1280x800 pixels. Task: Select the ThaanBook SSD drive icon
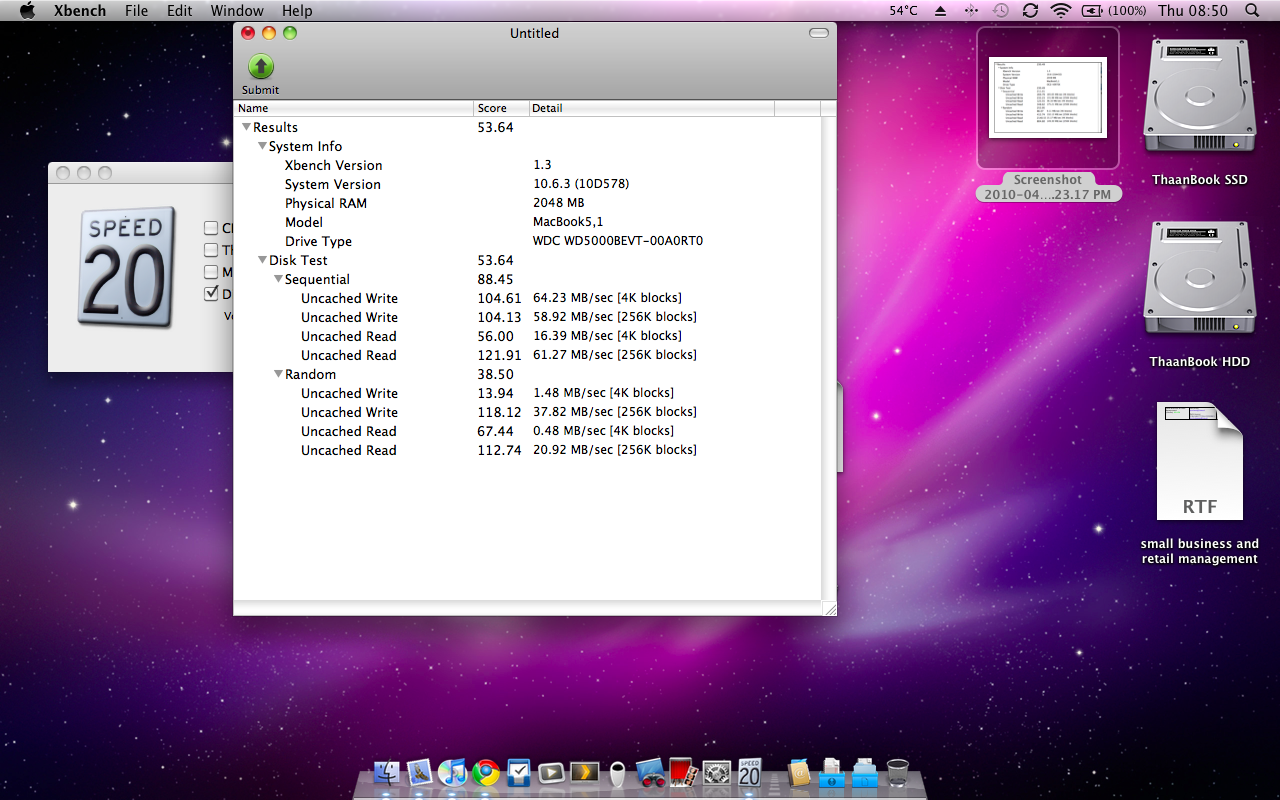[x=1199, y=97]
